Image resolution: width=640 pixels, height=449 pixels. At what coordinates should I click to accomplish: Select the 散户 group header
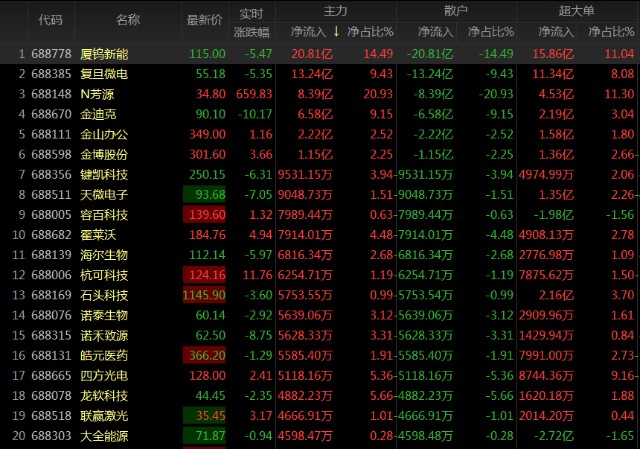click(x=456, y=11)
